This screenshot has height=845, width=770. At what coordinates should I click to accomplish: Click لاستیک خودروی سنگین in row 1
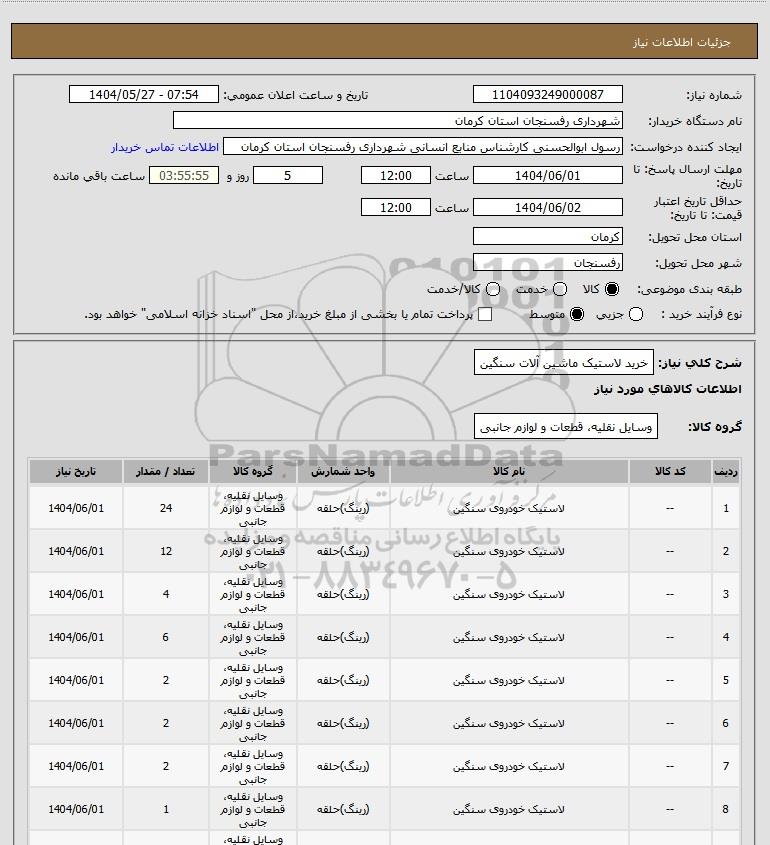coord(509,508)
